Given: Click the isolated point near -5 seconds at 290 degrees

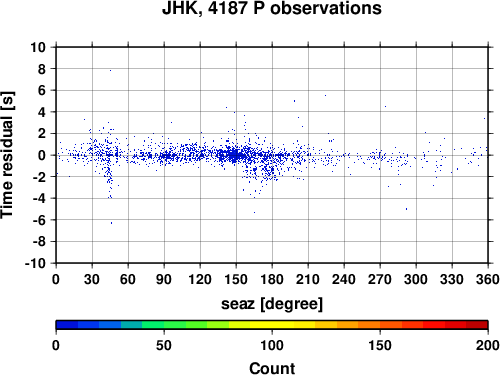Looking at the screenshot, I should pos(406,209).
